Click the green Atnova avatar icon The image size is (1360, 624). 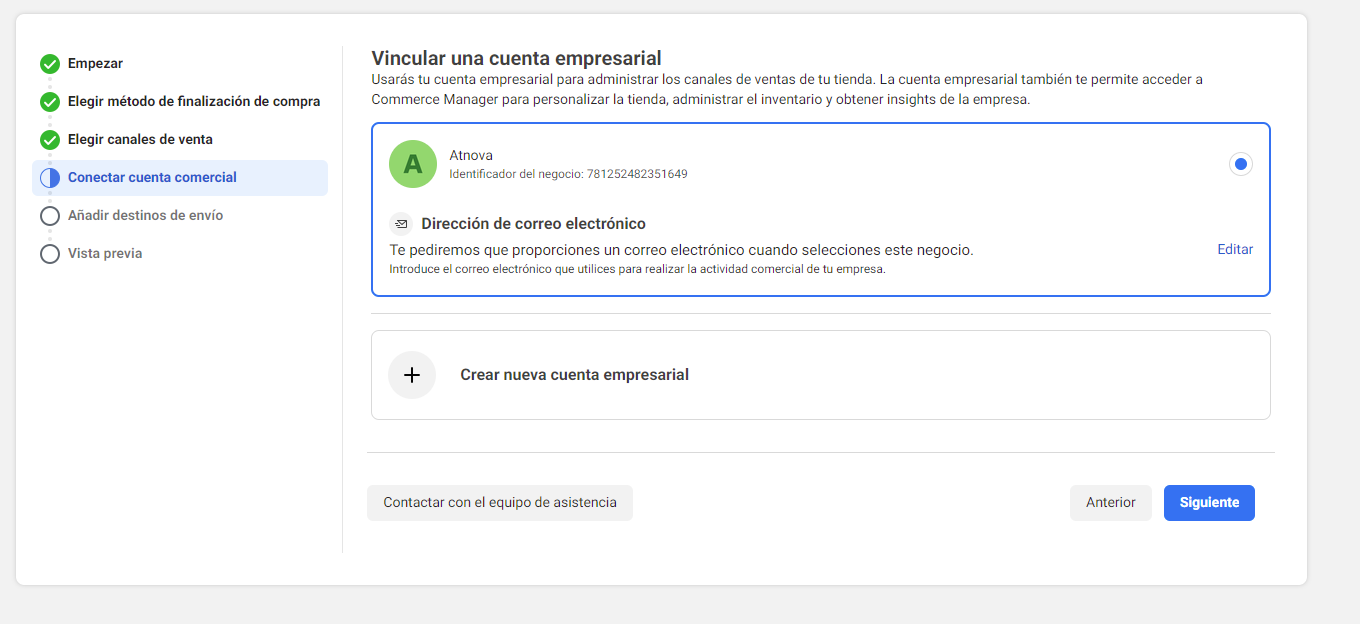tap(413, 164)
